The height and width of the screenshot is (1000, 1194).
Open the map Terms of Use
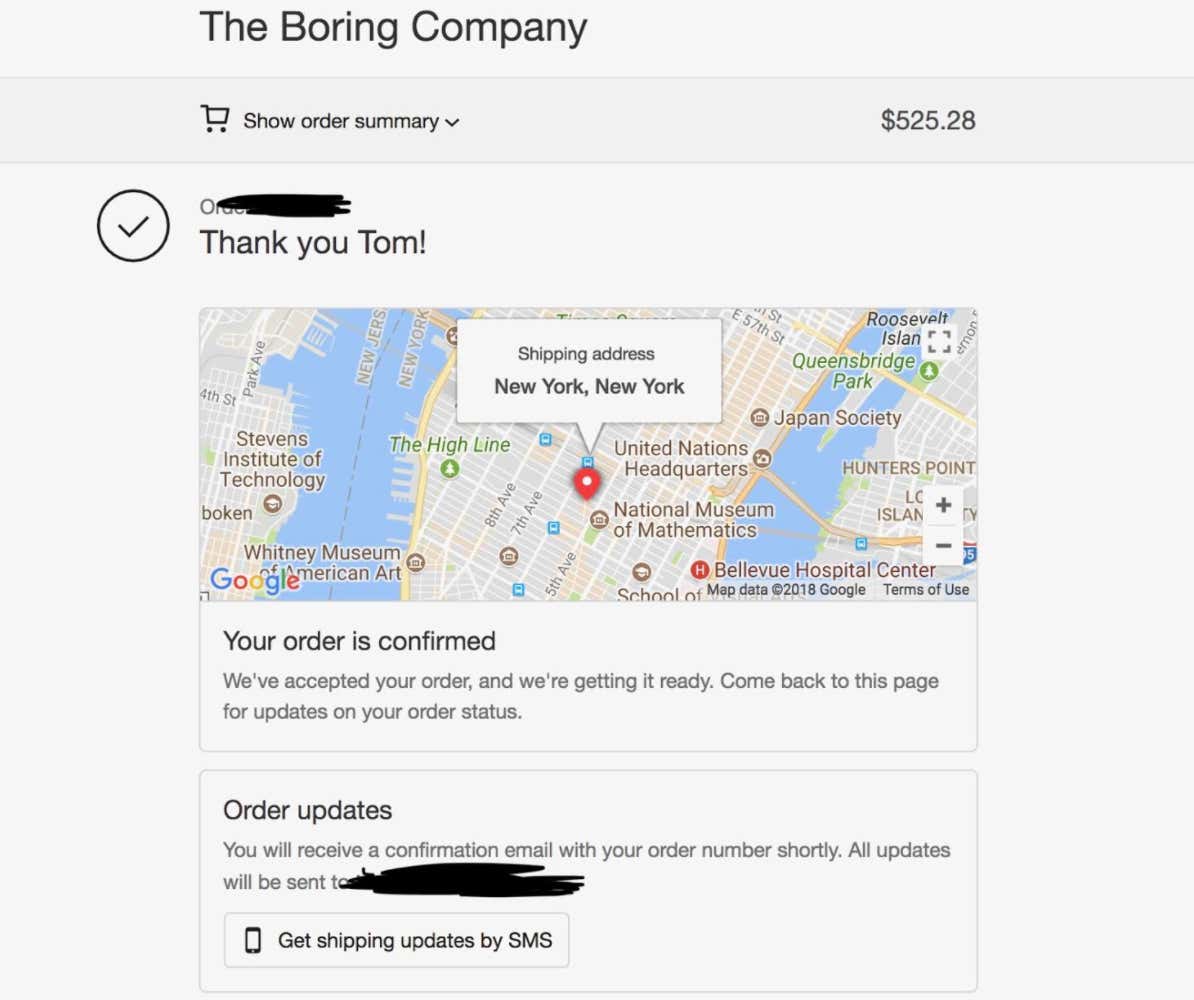[x=925, y=589]
